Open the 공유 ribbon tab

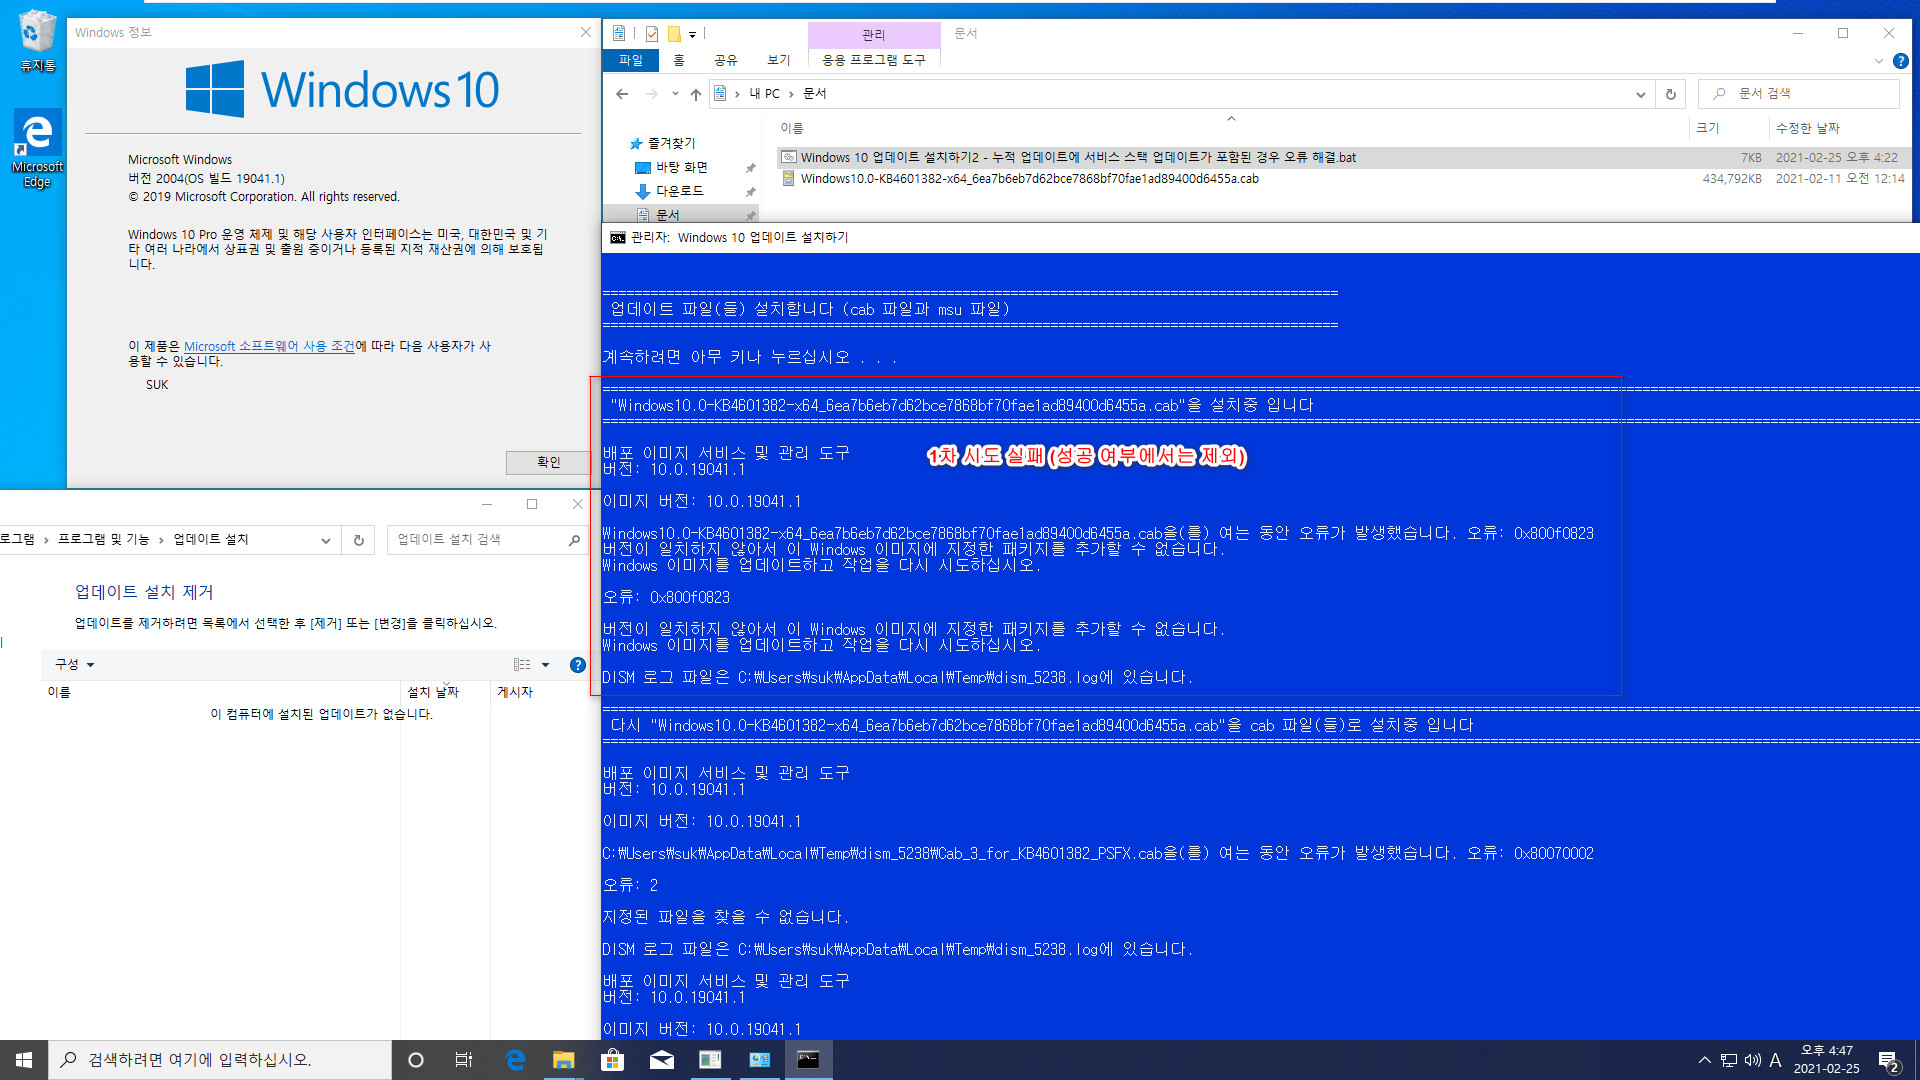pos(726,60)
